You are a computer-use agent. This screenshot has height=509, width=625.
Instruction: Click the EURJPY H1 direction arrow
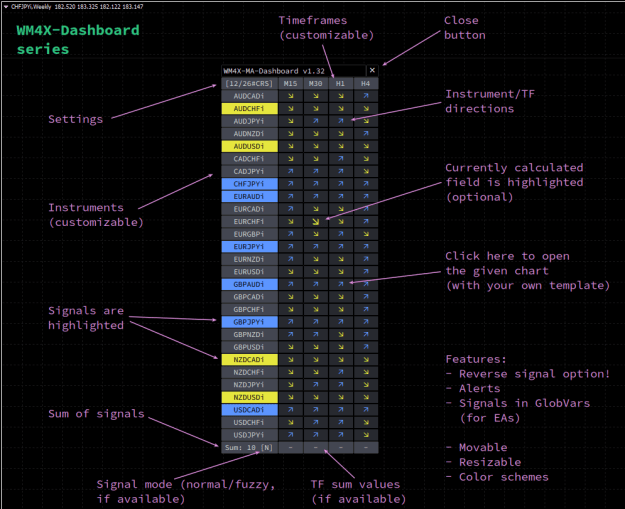point(341,247)
